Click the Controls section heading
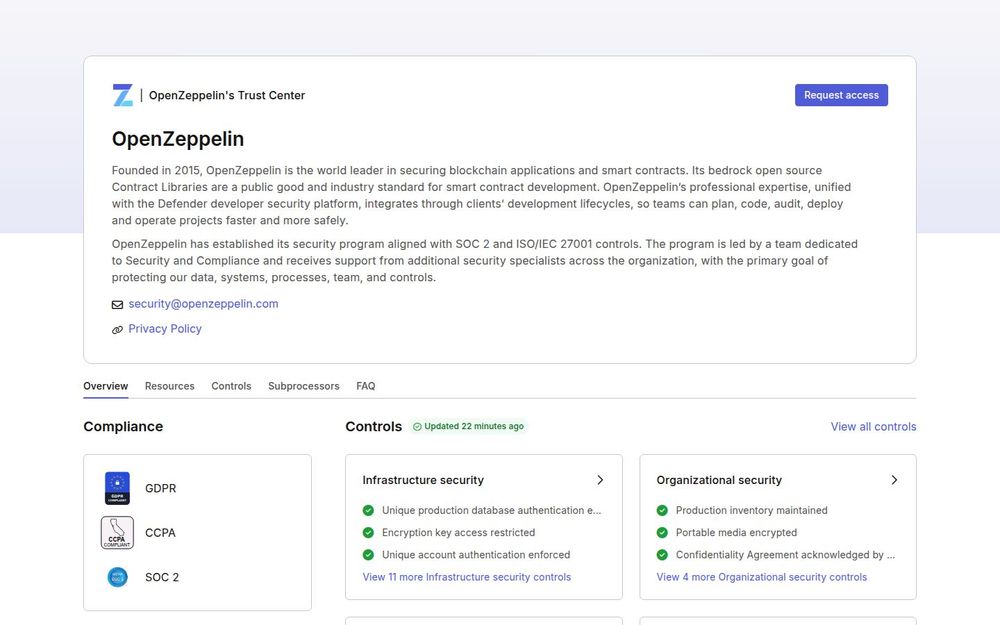 coord(374,427)
